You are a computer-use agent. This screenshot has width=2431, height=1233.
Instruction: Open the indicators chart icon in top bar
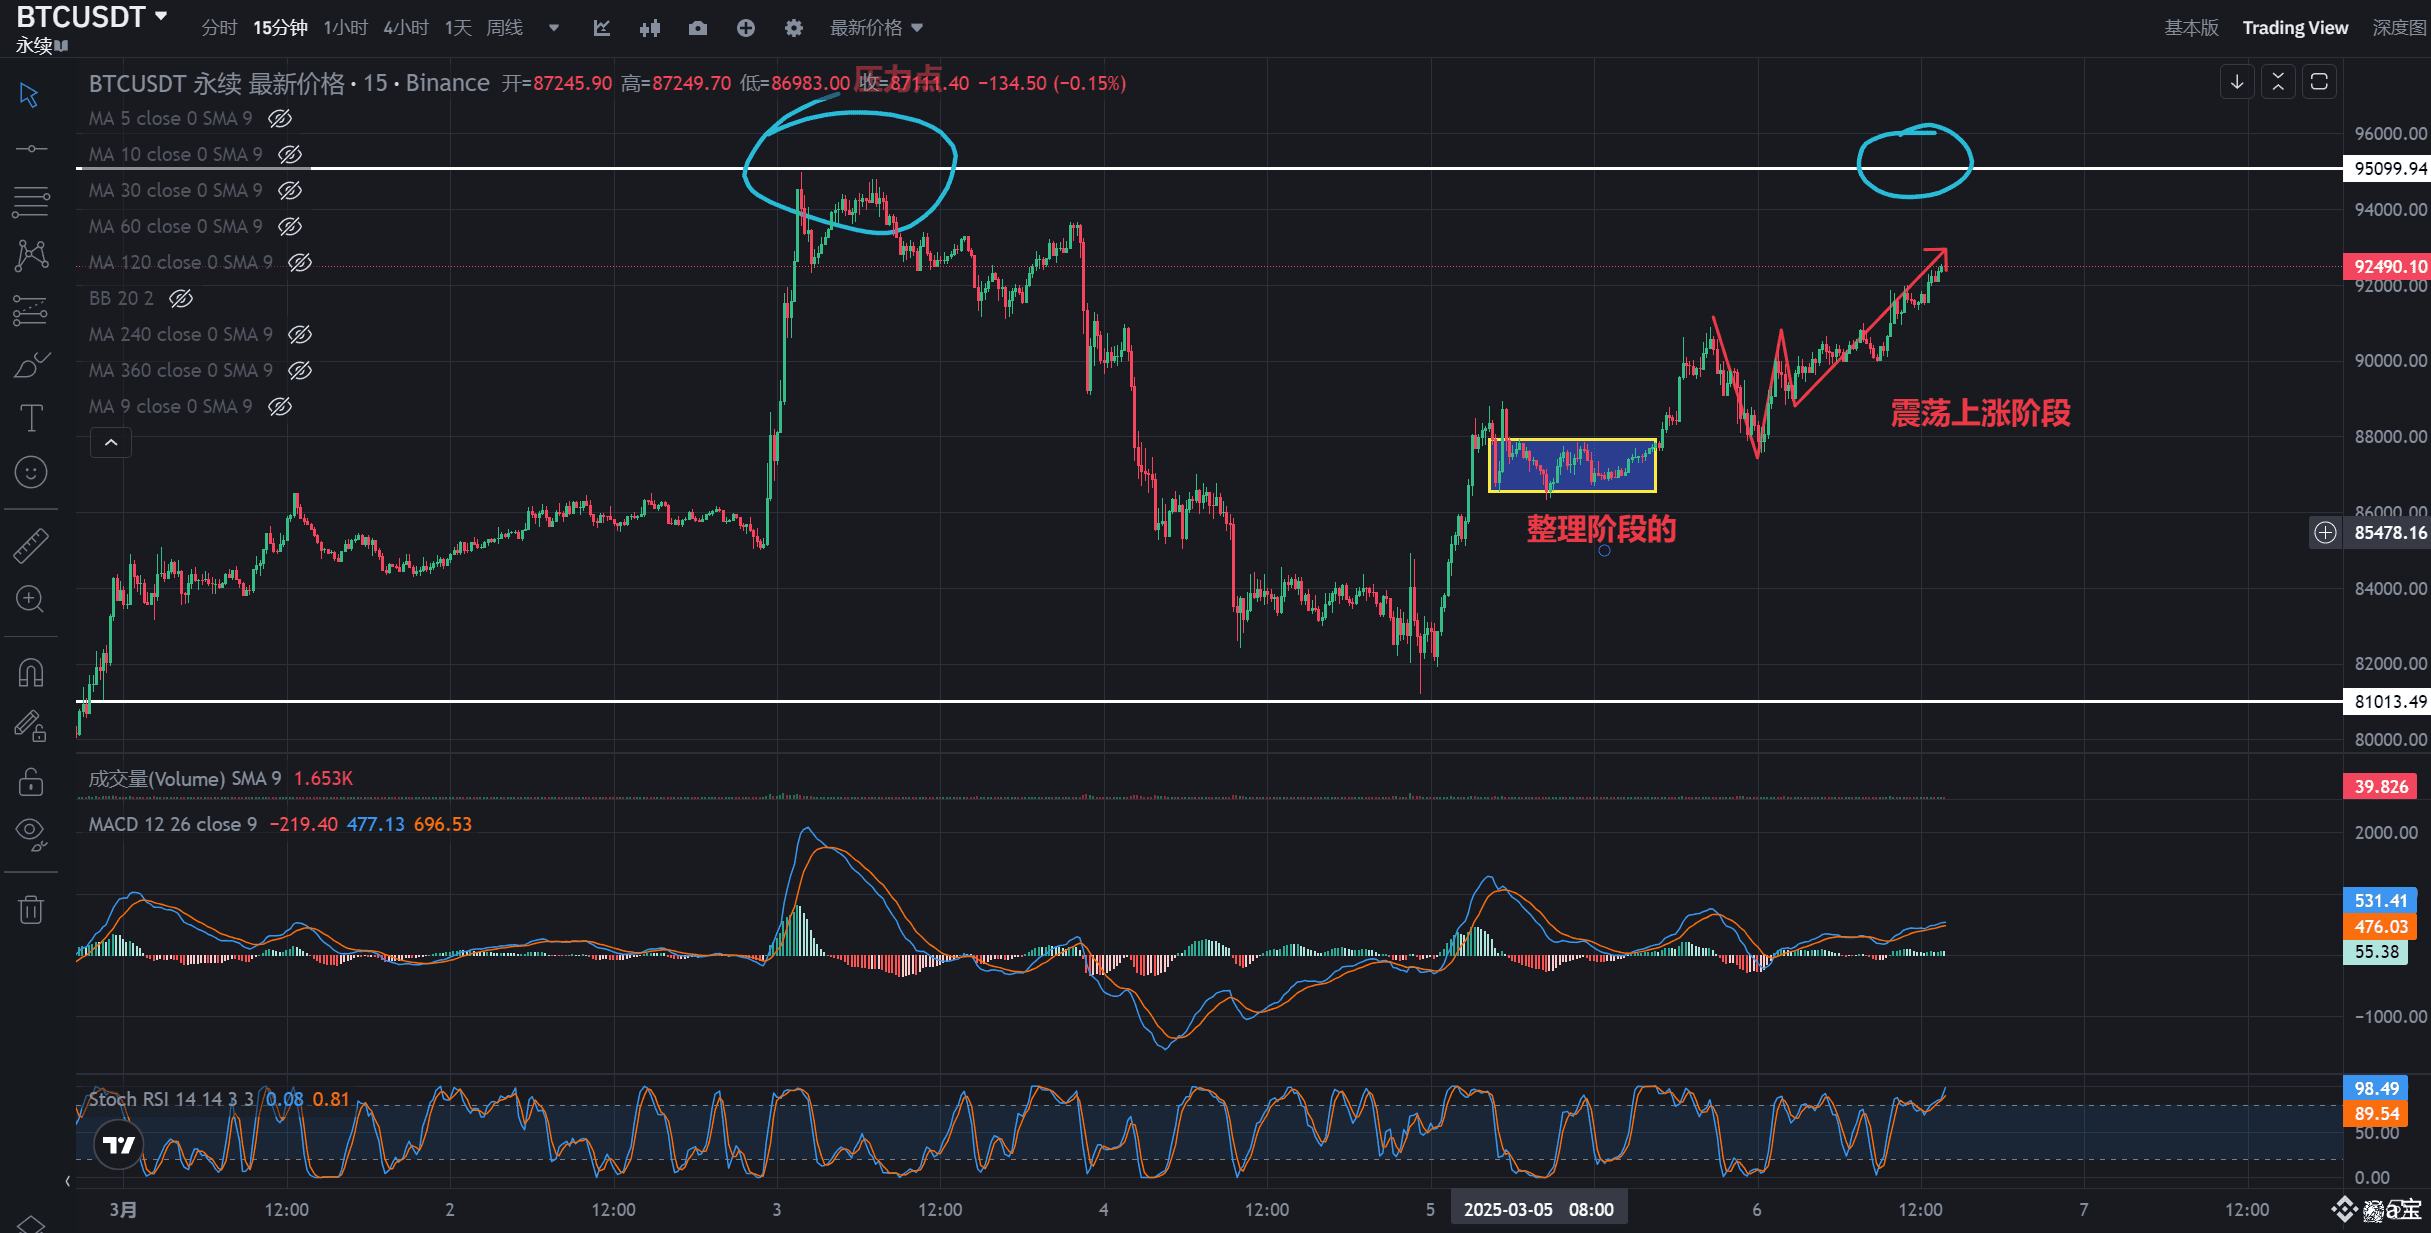(x=602, y=28)
